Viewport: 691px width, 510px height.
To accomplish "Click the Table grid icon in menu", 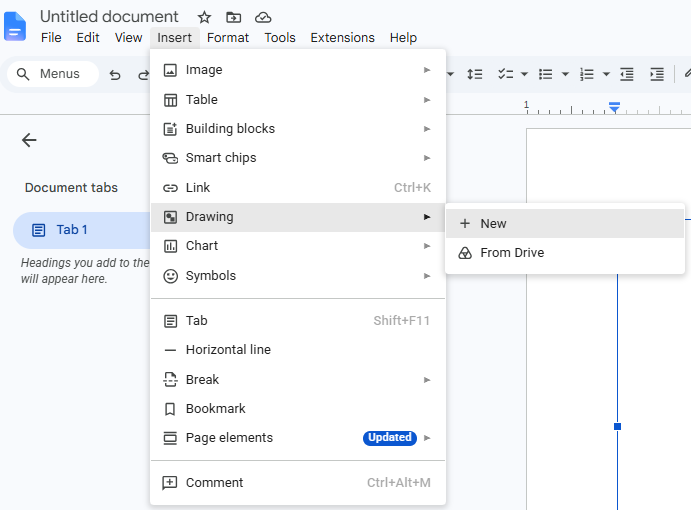I will pos(170,100).
